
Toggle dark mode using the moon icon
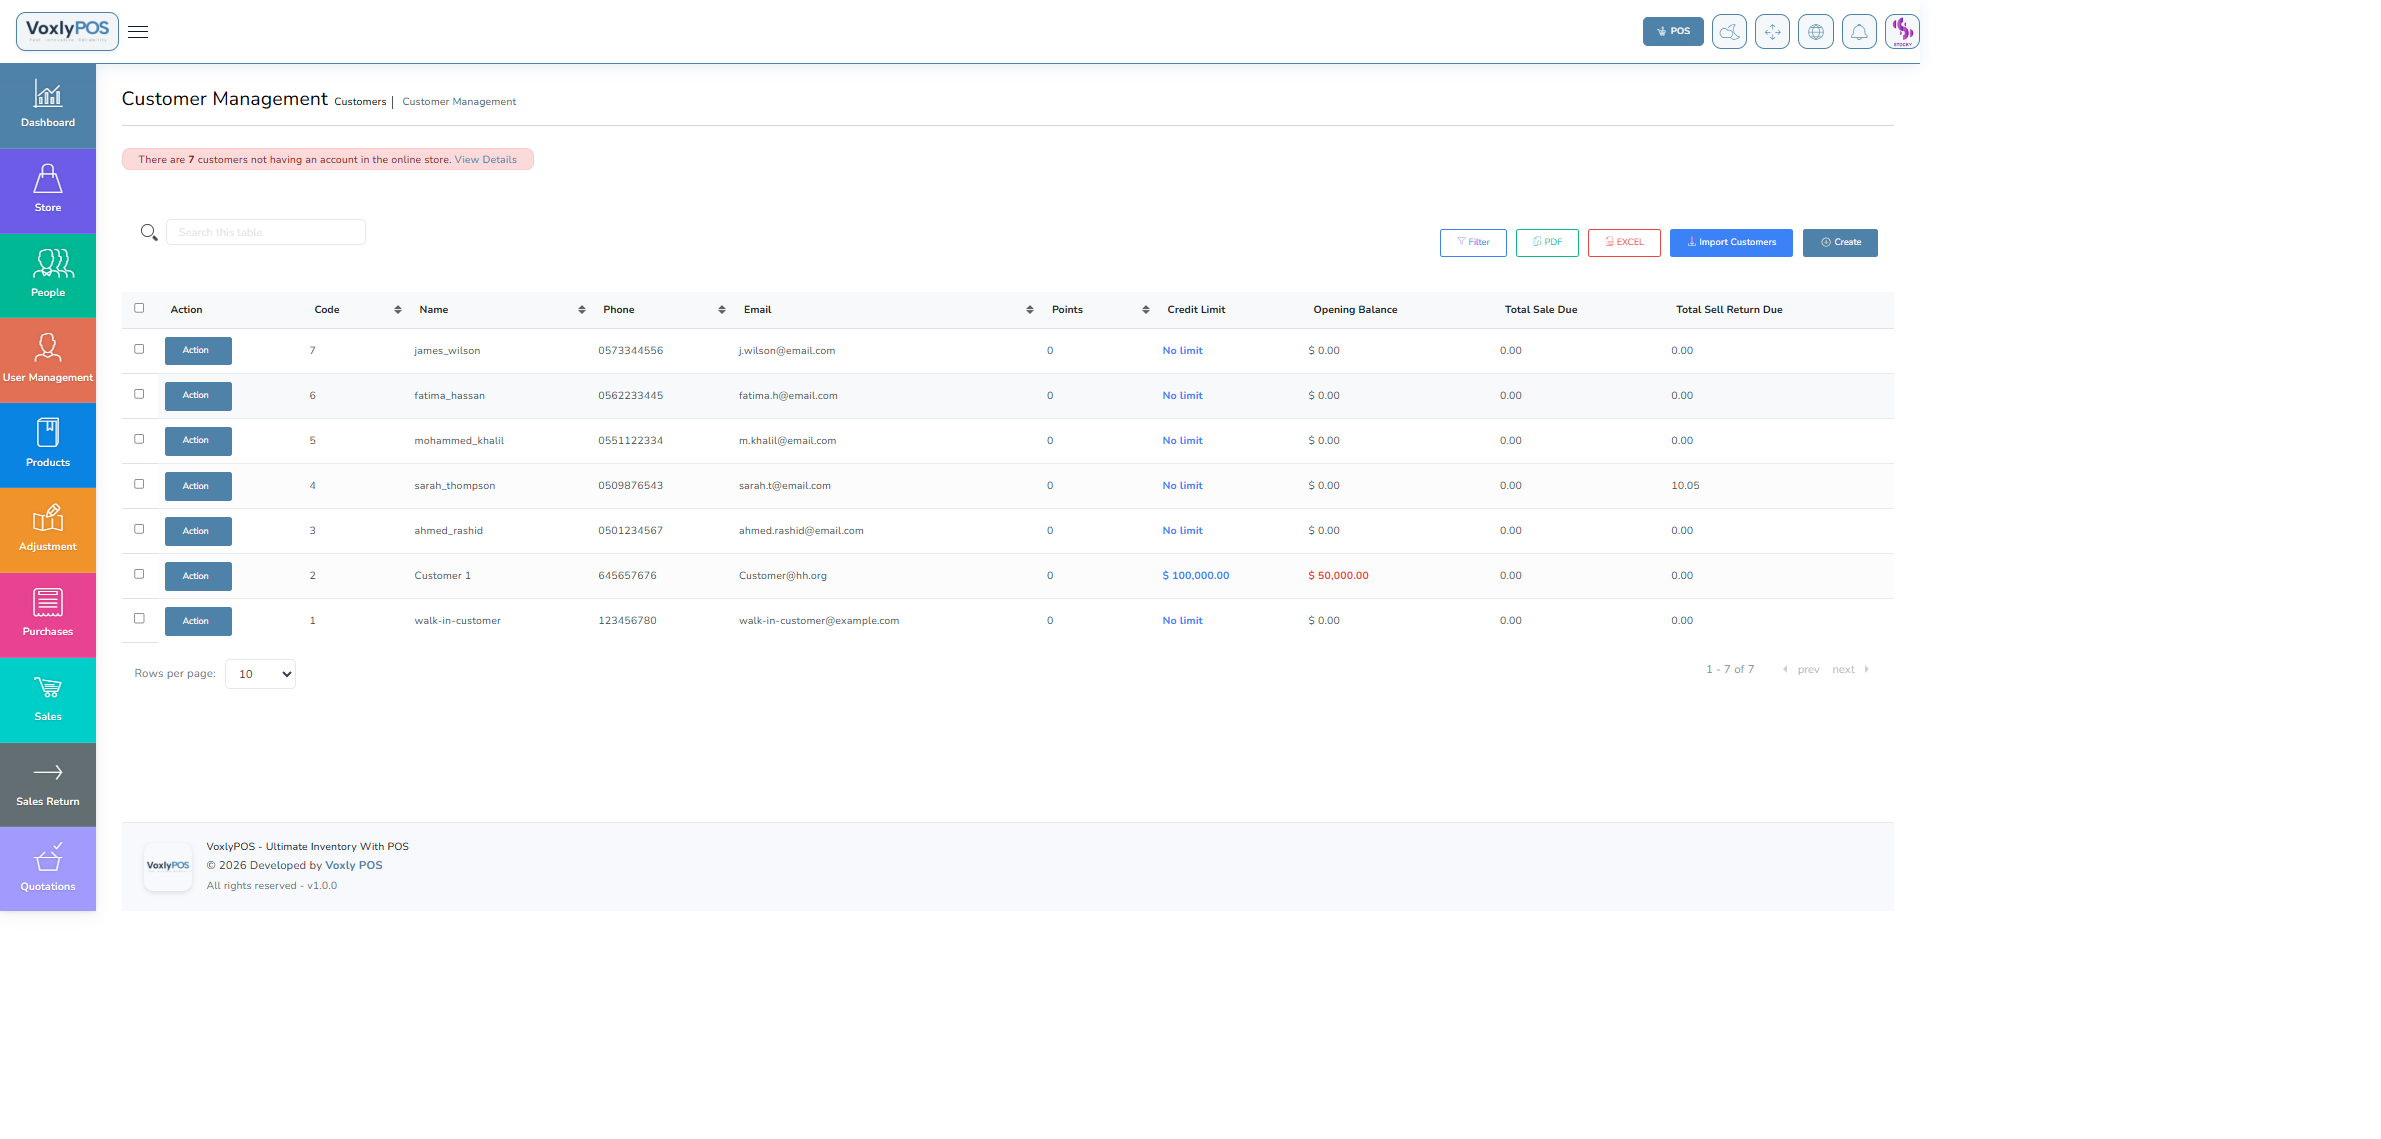tap(1728, 31)
